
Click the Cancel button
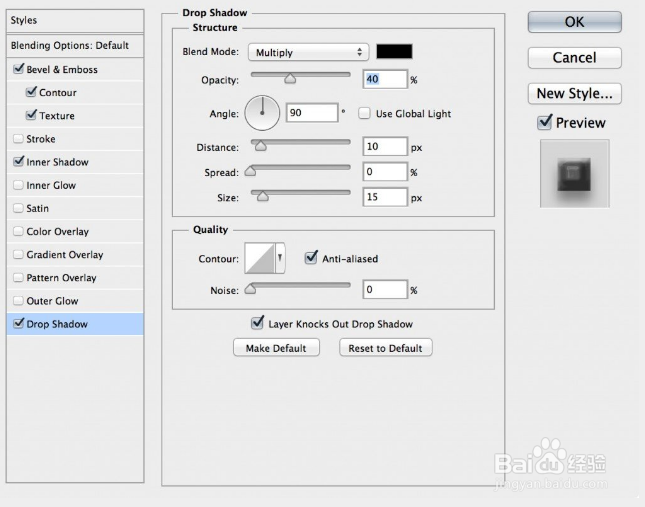pos(575,58)
